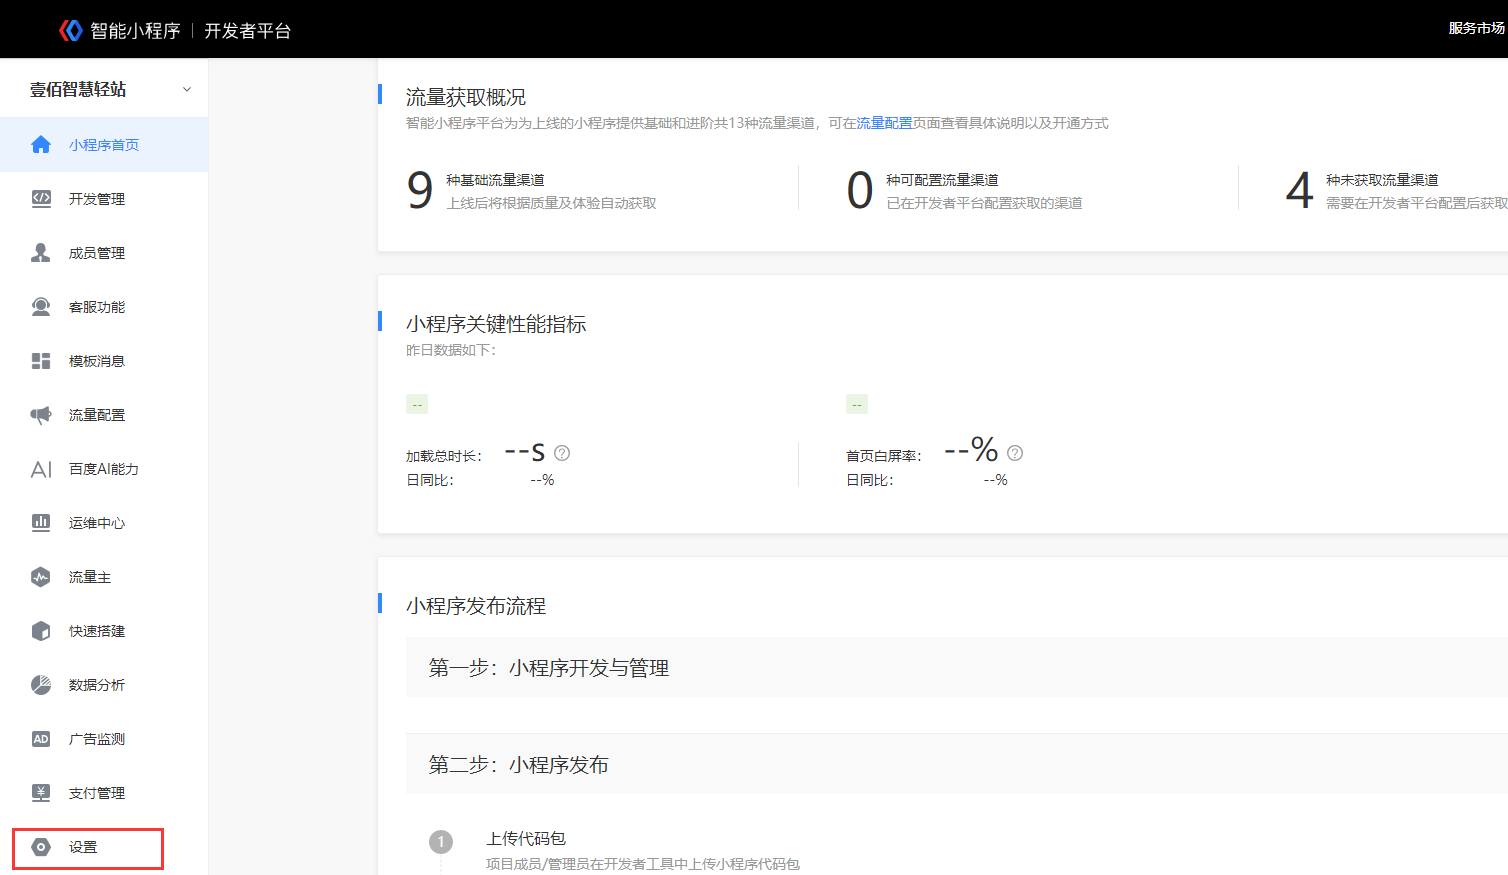Click the home icon for 小程序首页
Viewport: 1508px width, 875px height.
click(x=41, y=145)
